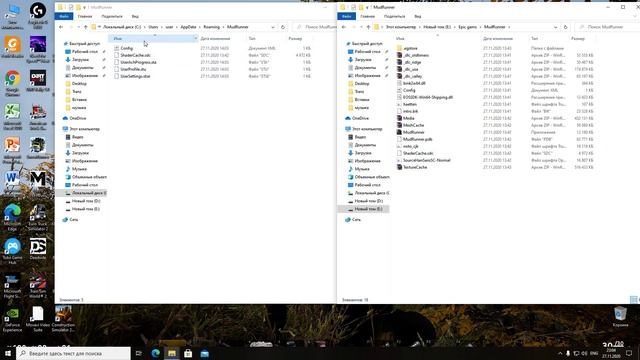
Task: Sort by Размер column in right window
Action: pyautogui.click(x=578, y=38)
